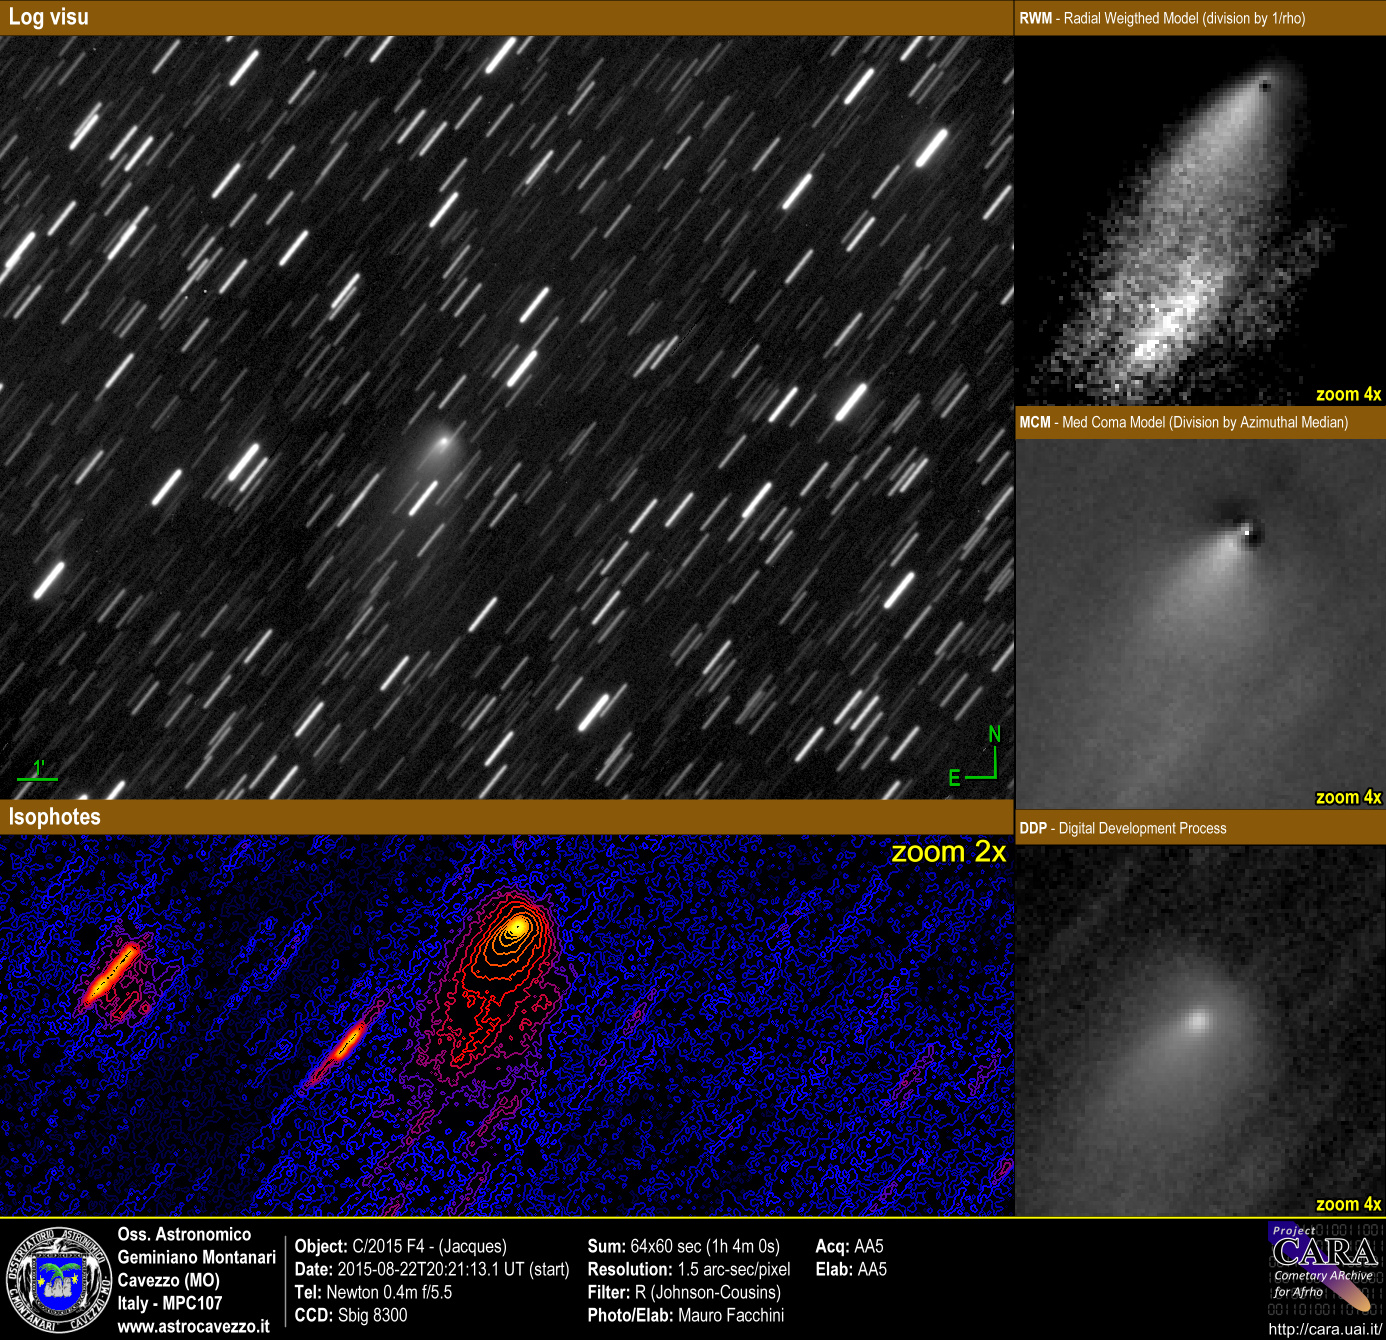
Task: Click the Osservatorio Geminiano Montanari crest logo
Action: (x=58, y=1280)
